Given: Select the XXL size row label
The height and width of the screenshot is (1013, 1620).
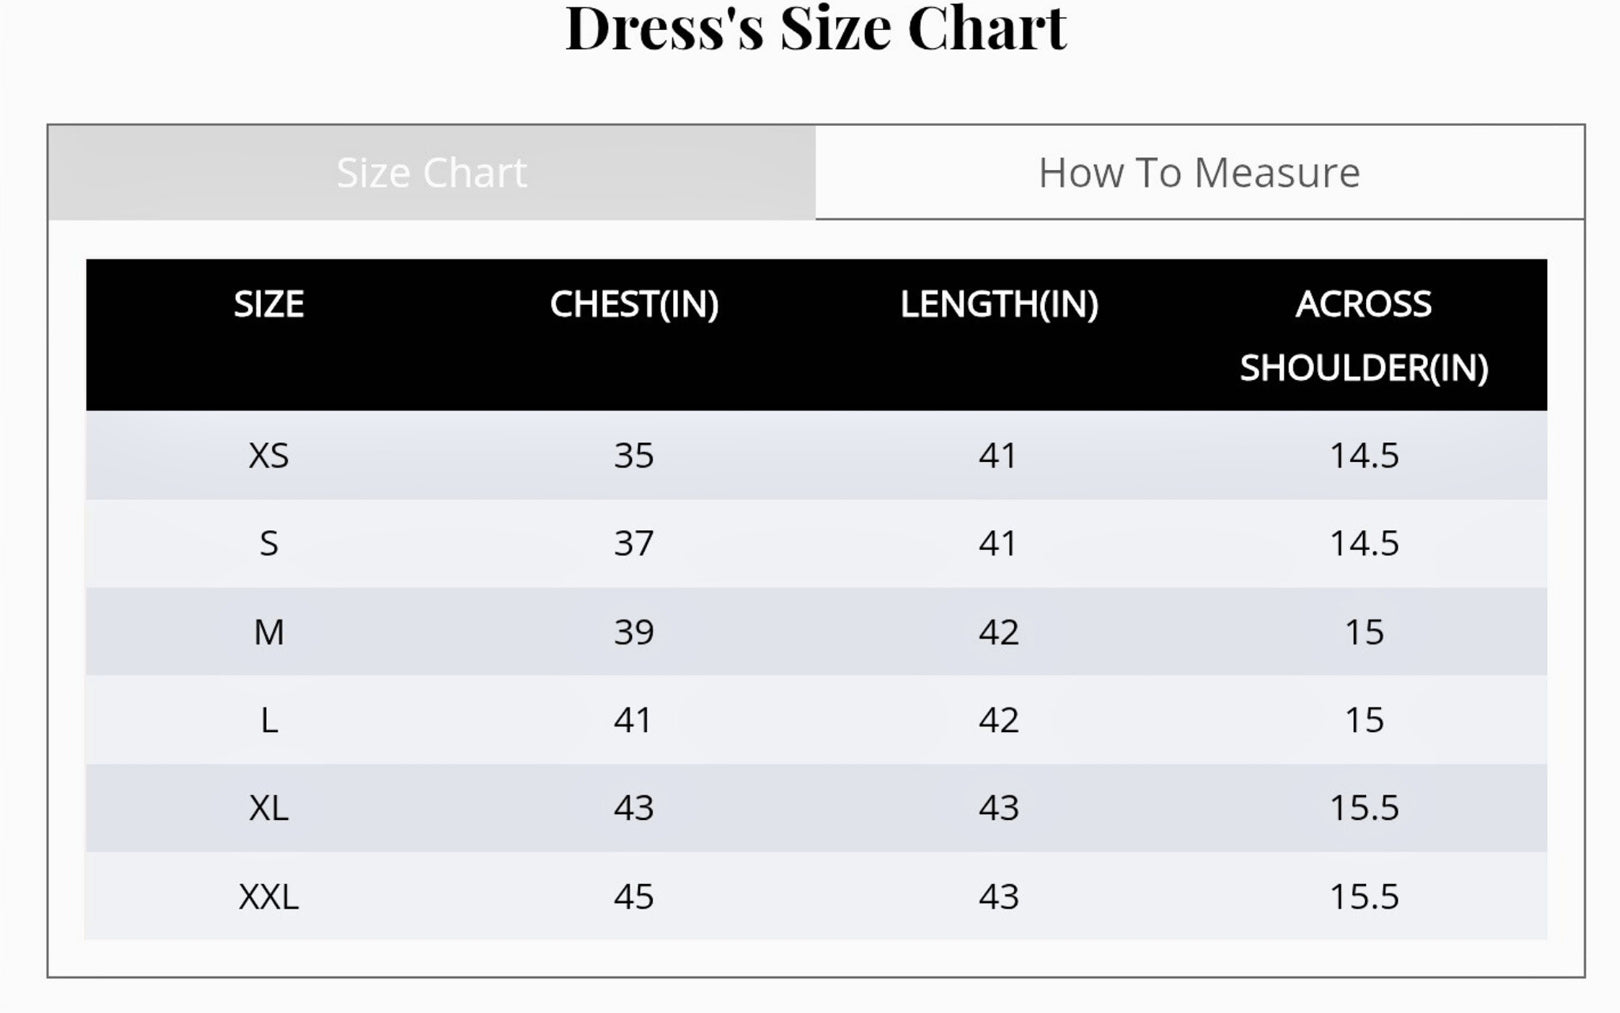Looking at the screenshot, I should [x=269, y=897].
